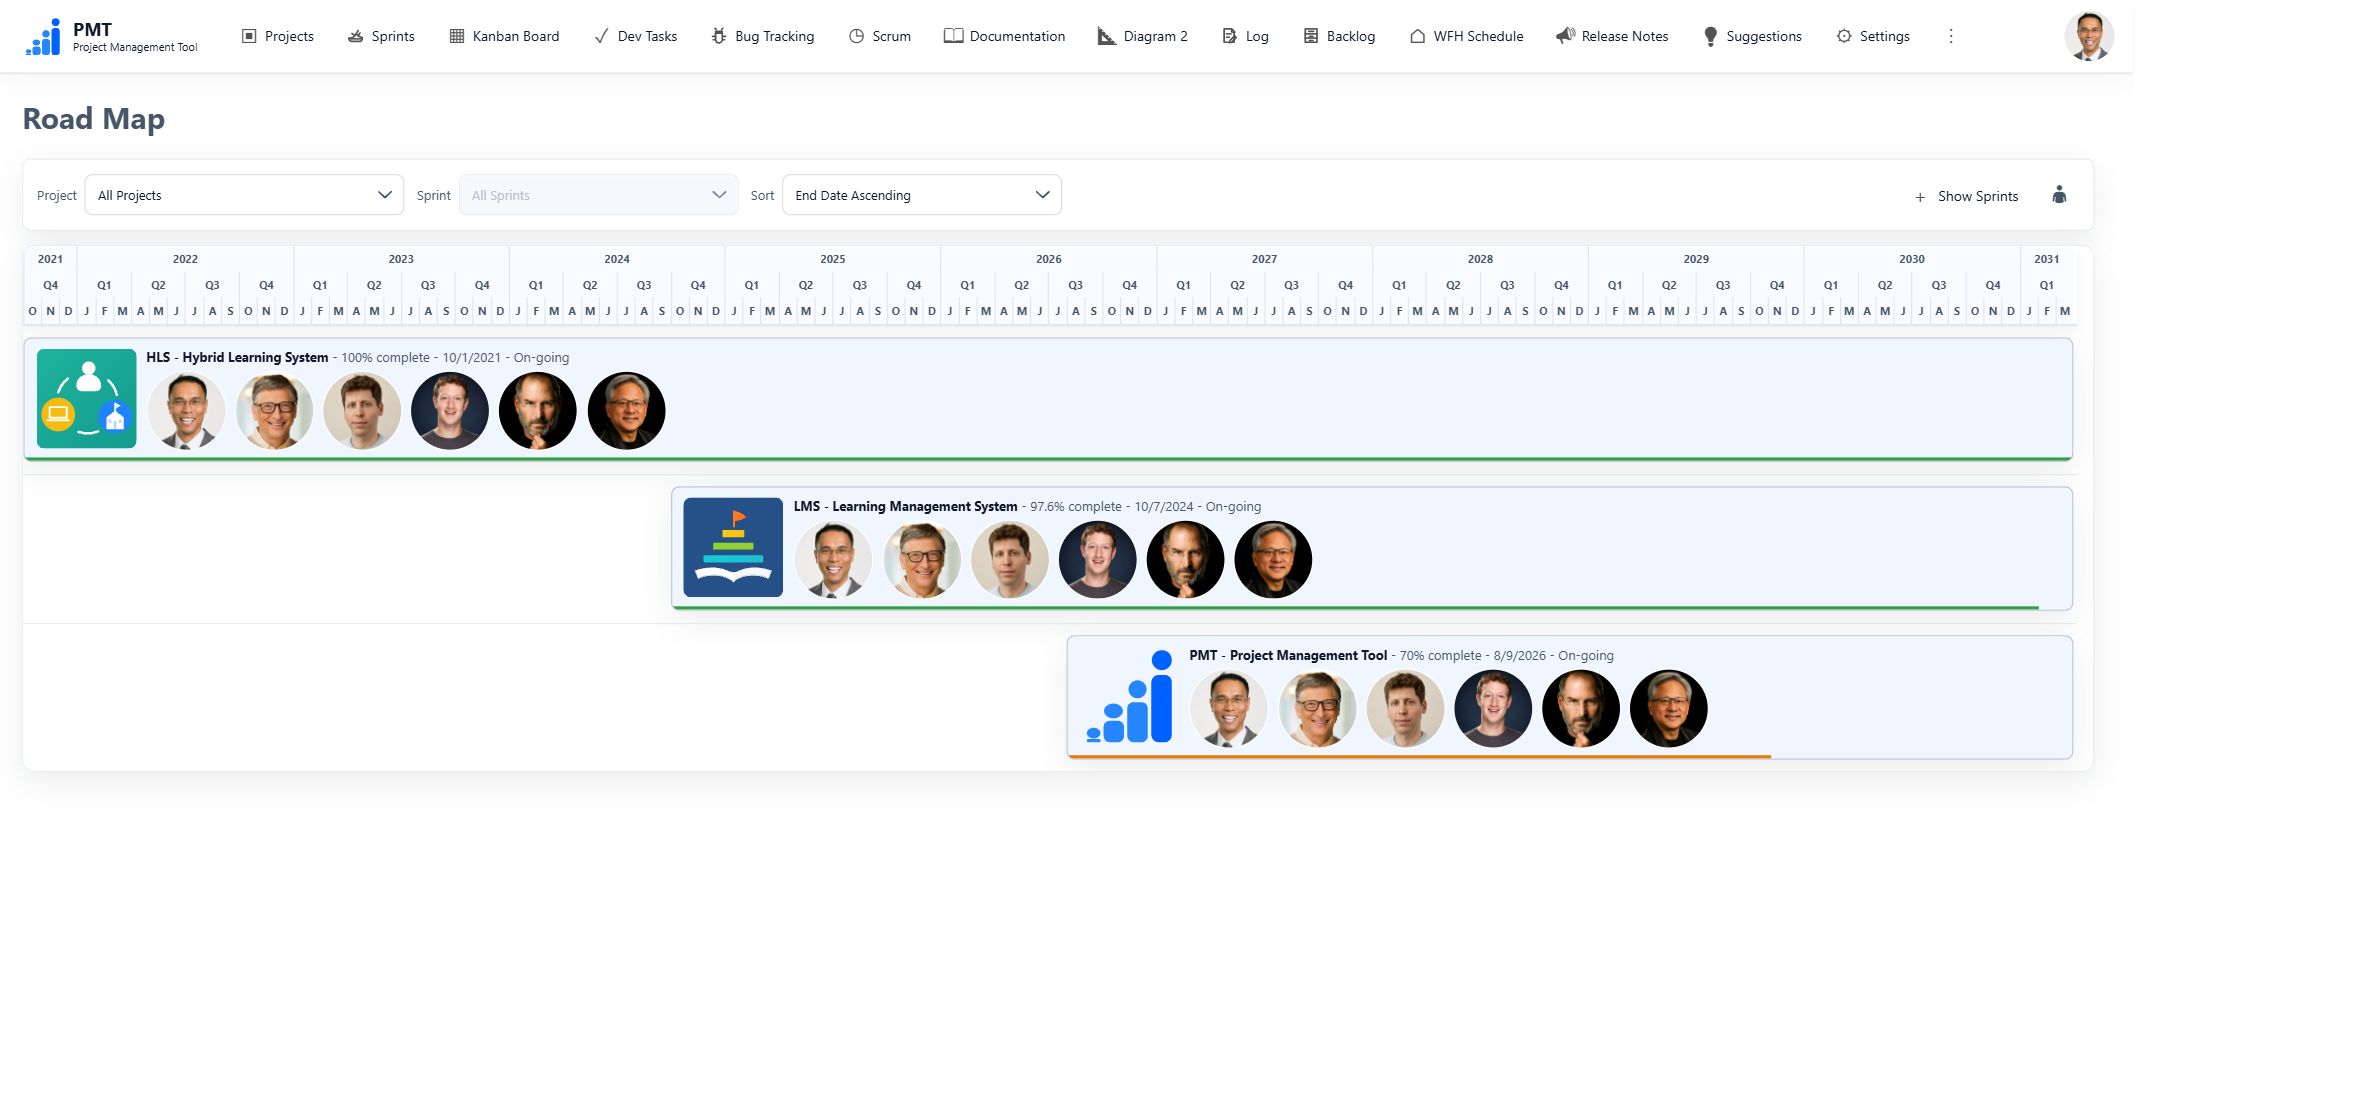Viewport: 2370px width, 1097px height.
Task: Open Settings from the gear item
Action: (1873, 36)
